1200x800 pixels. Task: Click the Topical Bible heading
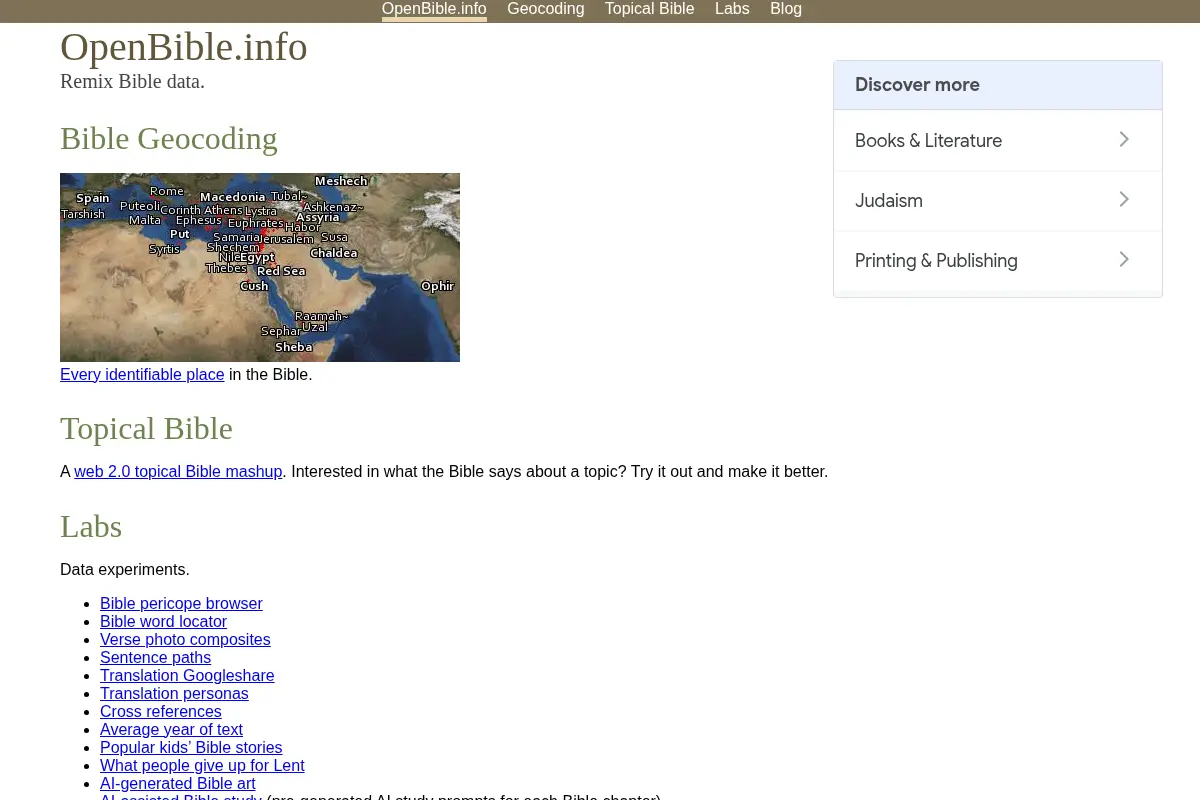(146, 428)
